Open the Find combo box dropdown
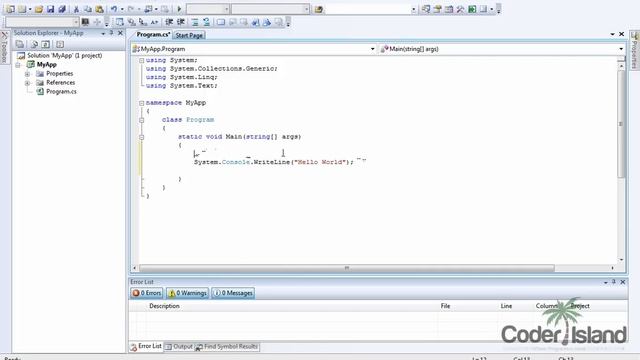The height and width of the screenshot is (360, 640). [x=413, y=9]
